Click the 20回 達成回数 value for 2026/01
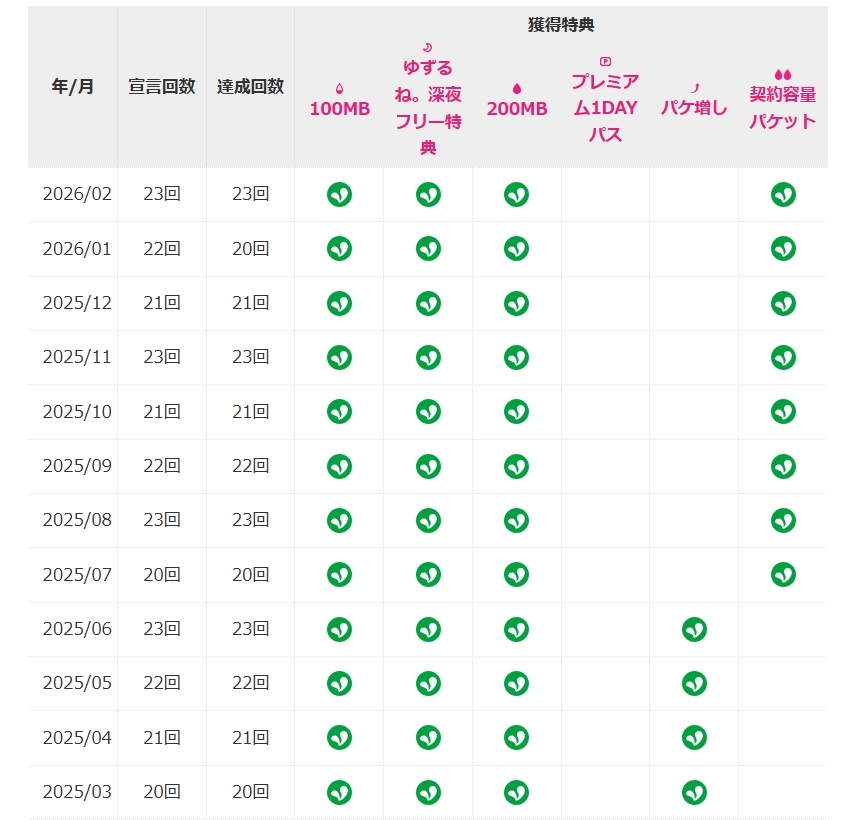The width and height of the screenshot is (865, 820). (250, 249)
